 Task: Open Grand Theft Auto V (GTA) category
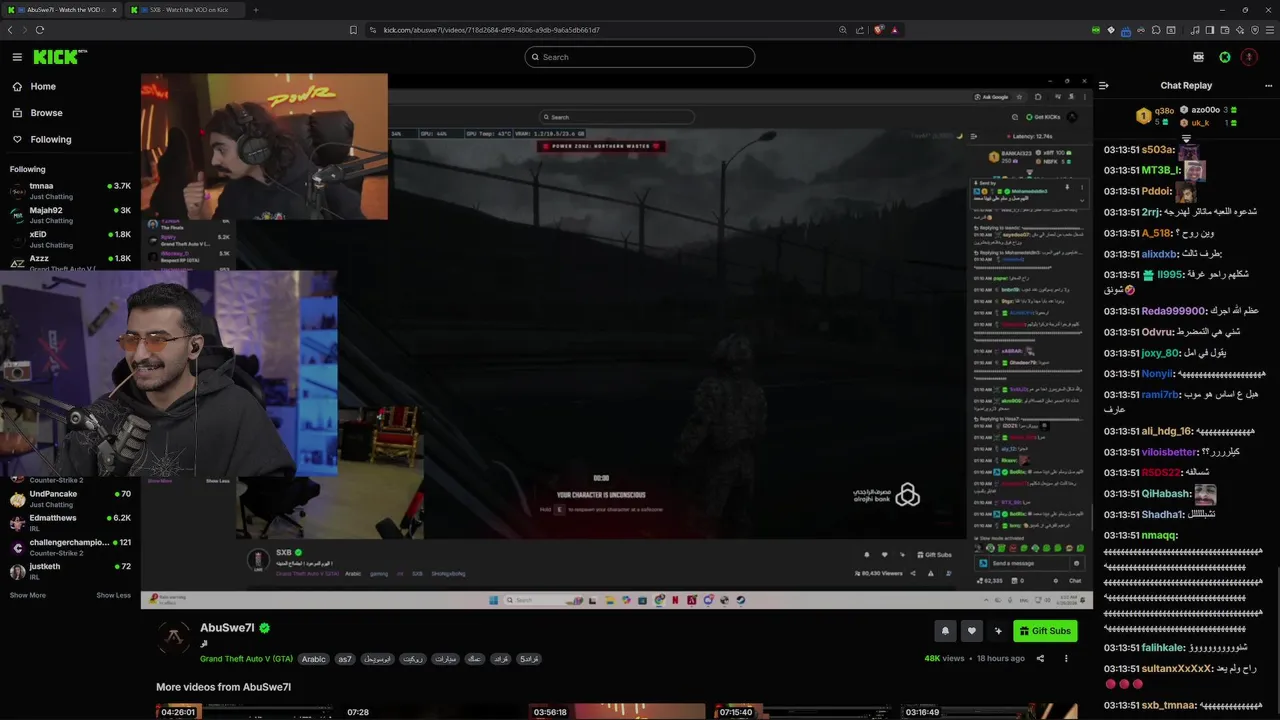click(246, 659)
